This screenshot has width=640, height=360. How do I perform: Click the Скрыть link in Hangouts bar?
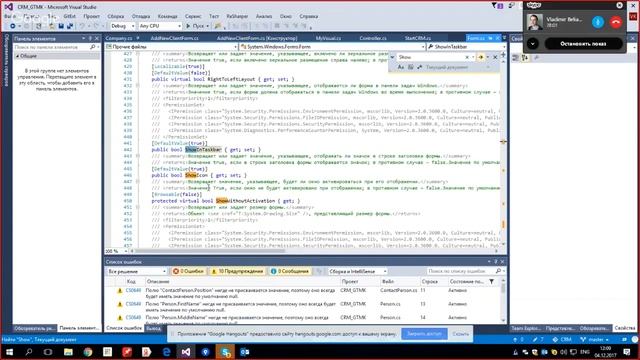(x=460, y=334)
